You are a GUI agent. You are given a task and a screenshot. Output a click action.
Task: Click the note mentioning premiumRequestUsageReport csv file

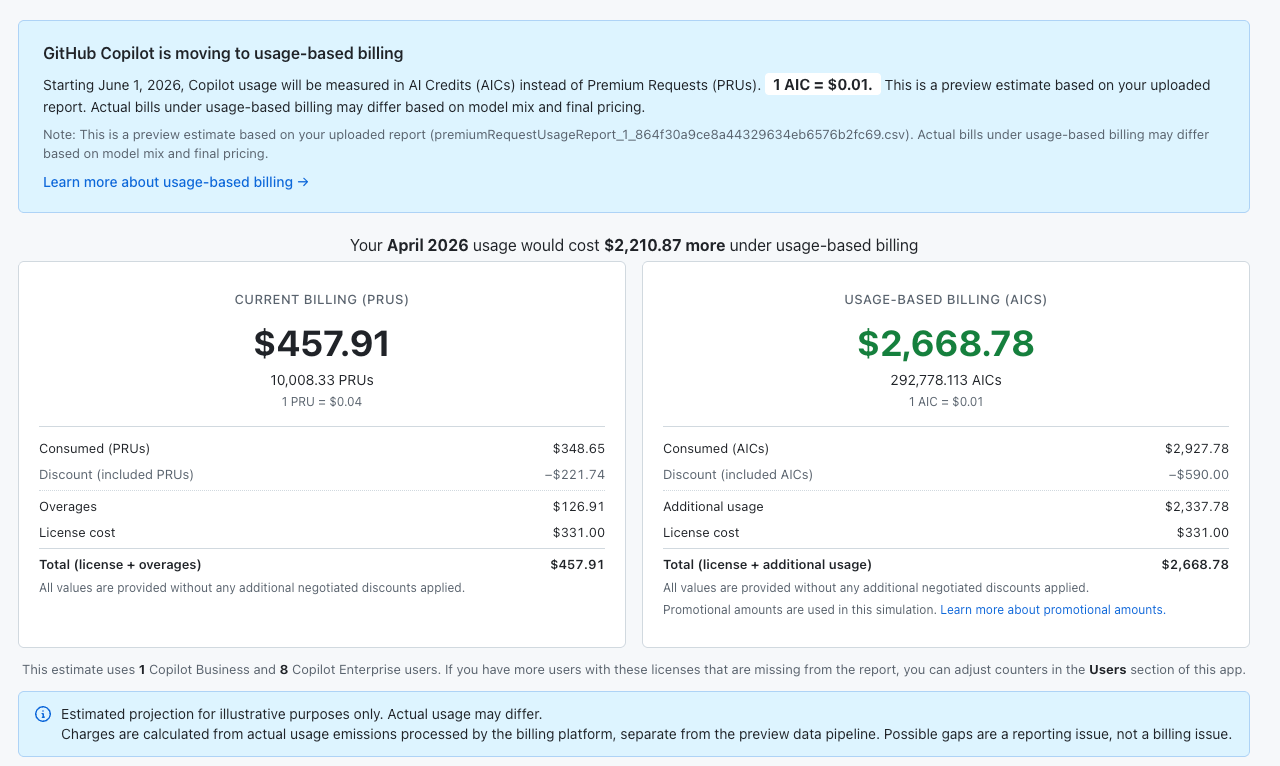pyautogui.click(x=626, y=144)
